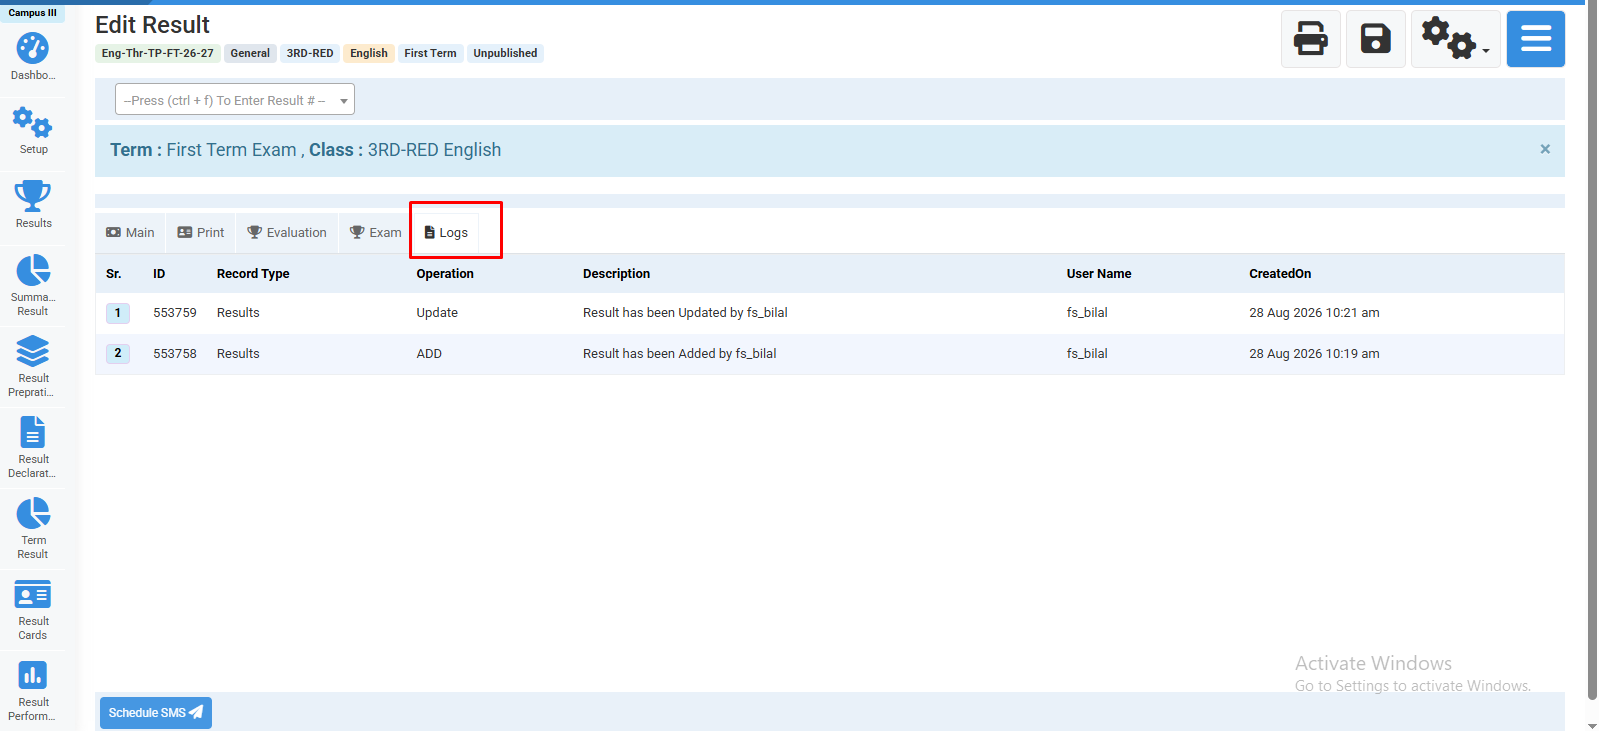The width and height of the screenshot is (1599, 731).
Task: Click 'Result has been Updated by fs_bilal'
Action: click(x=685, y=313)
